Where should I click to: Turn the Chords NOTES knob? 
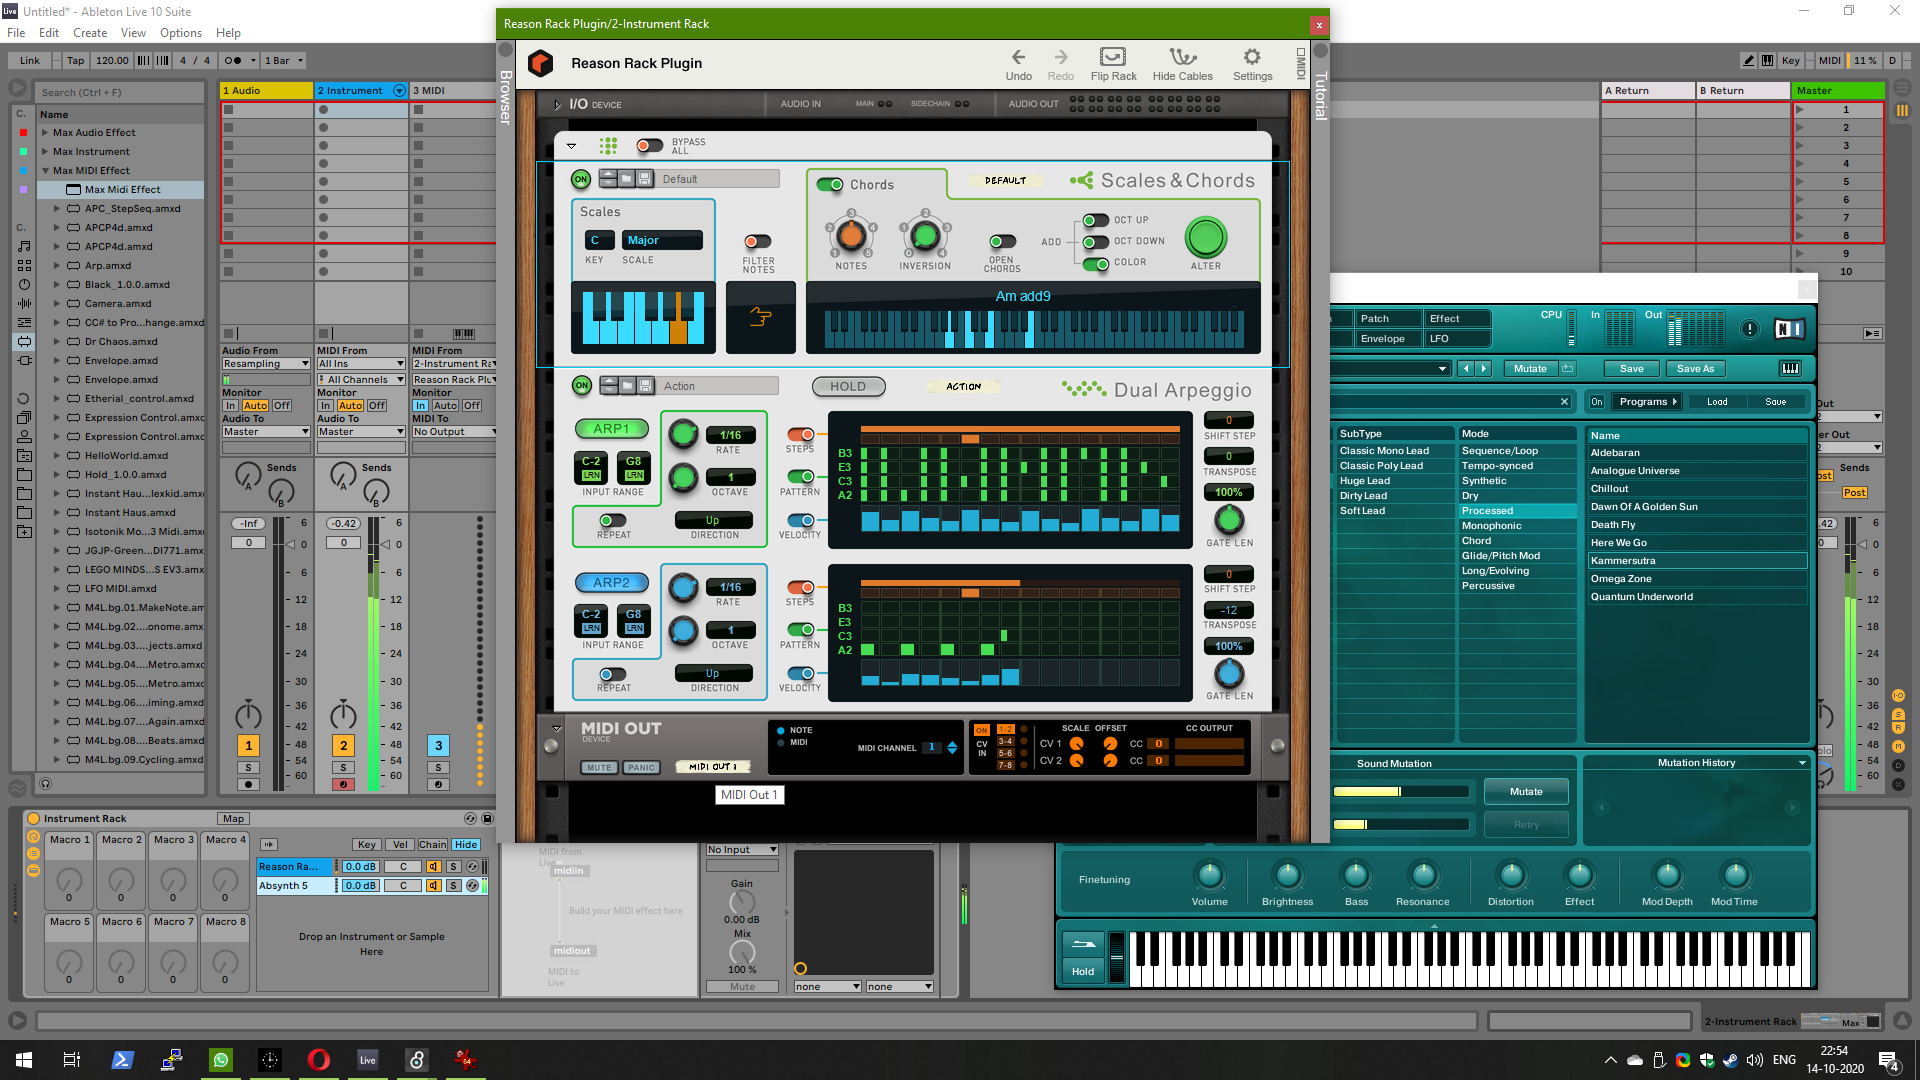point(851,237)
